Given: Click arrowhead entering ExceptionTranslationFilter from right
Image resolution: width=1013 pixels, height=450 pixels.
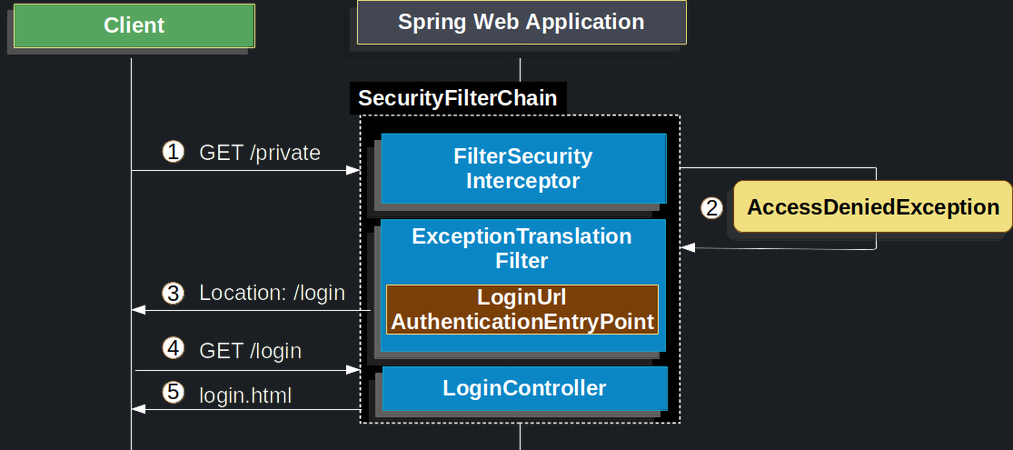Looking at the screenshot, I should tap(686, 248).
